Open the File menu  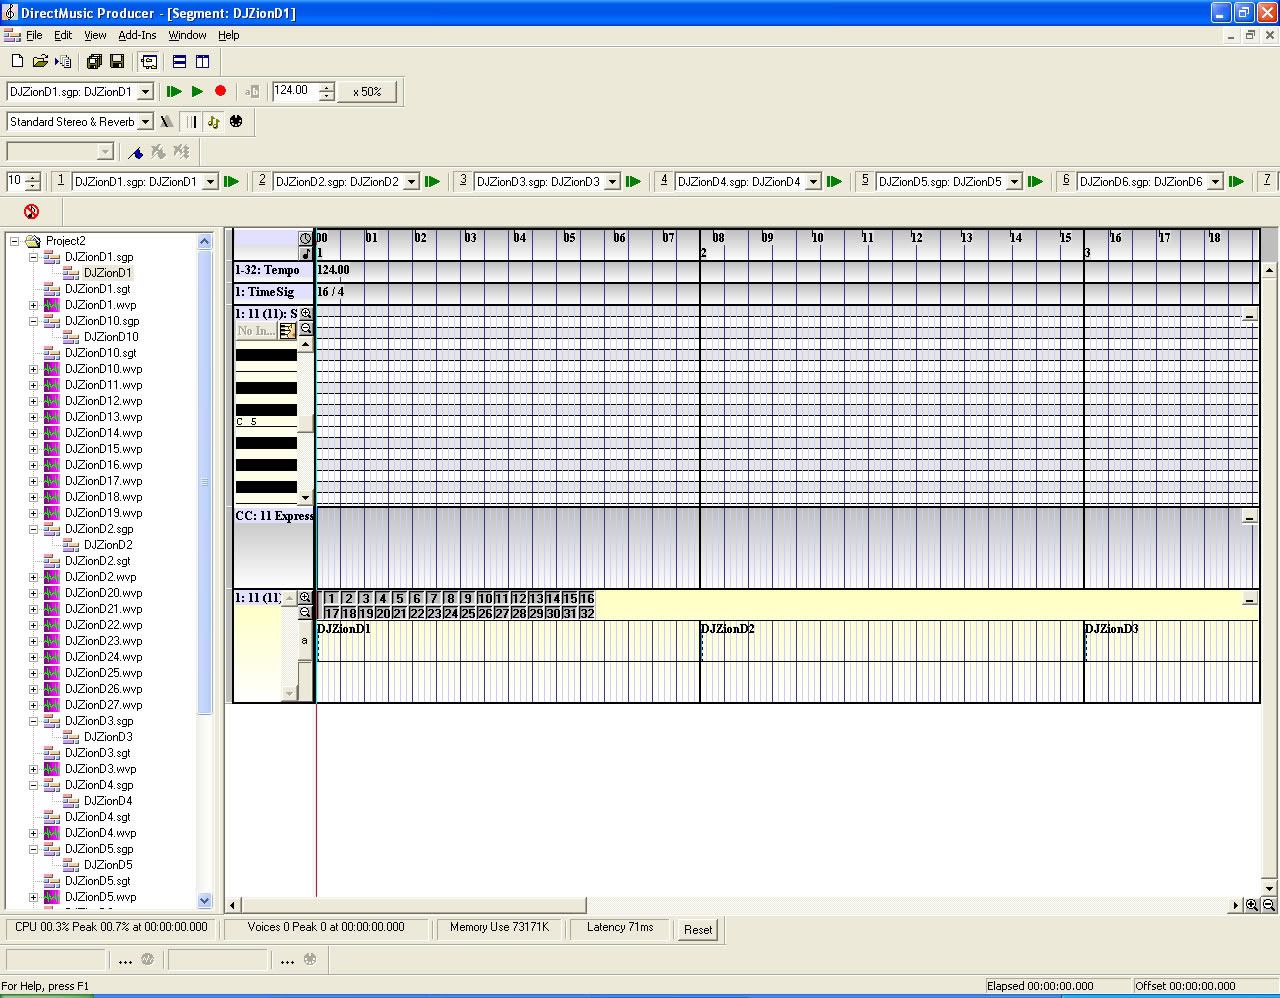[34, 35]
